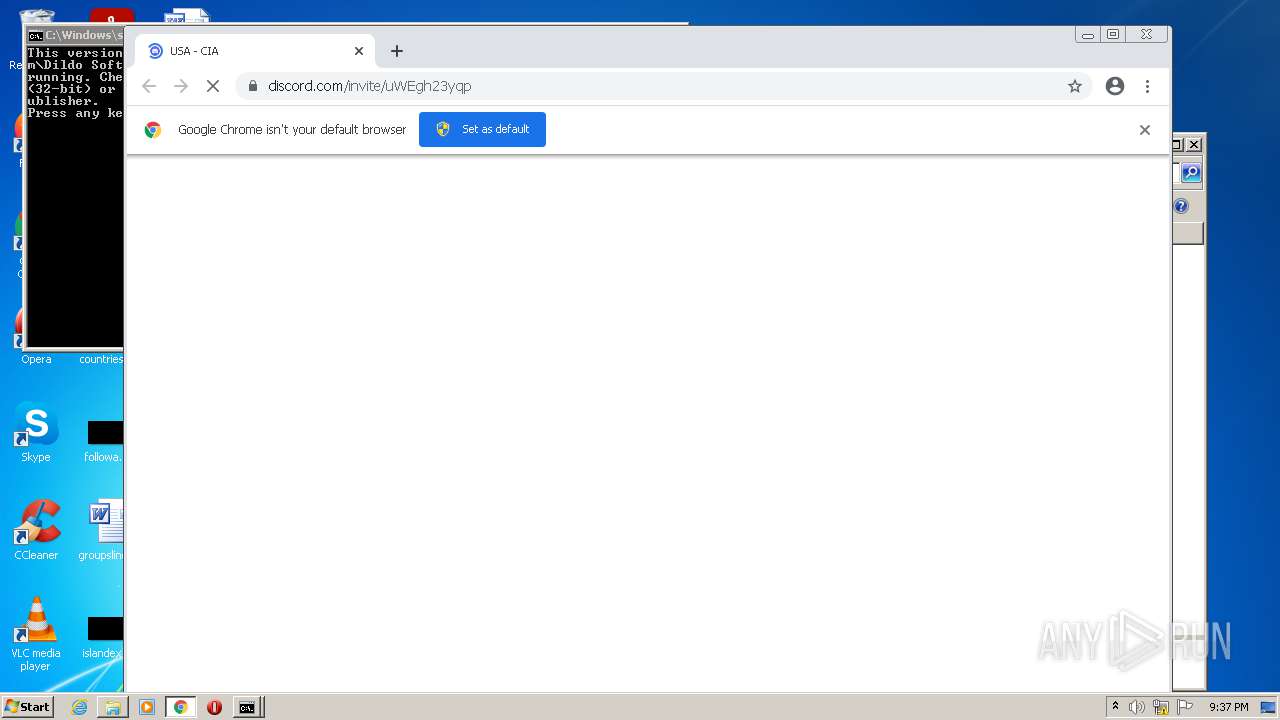Select the groupslin Word document on desktop
Viewport: 1280px width, 720px height.
(x=103, y=530)
